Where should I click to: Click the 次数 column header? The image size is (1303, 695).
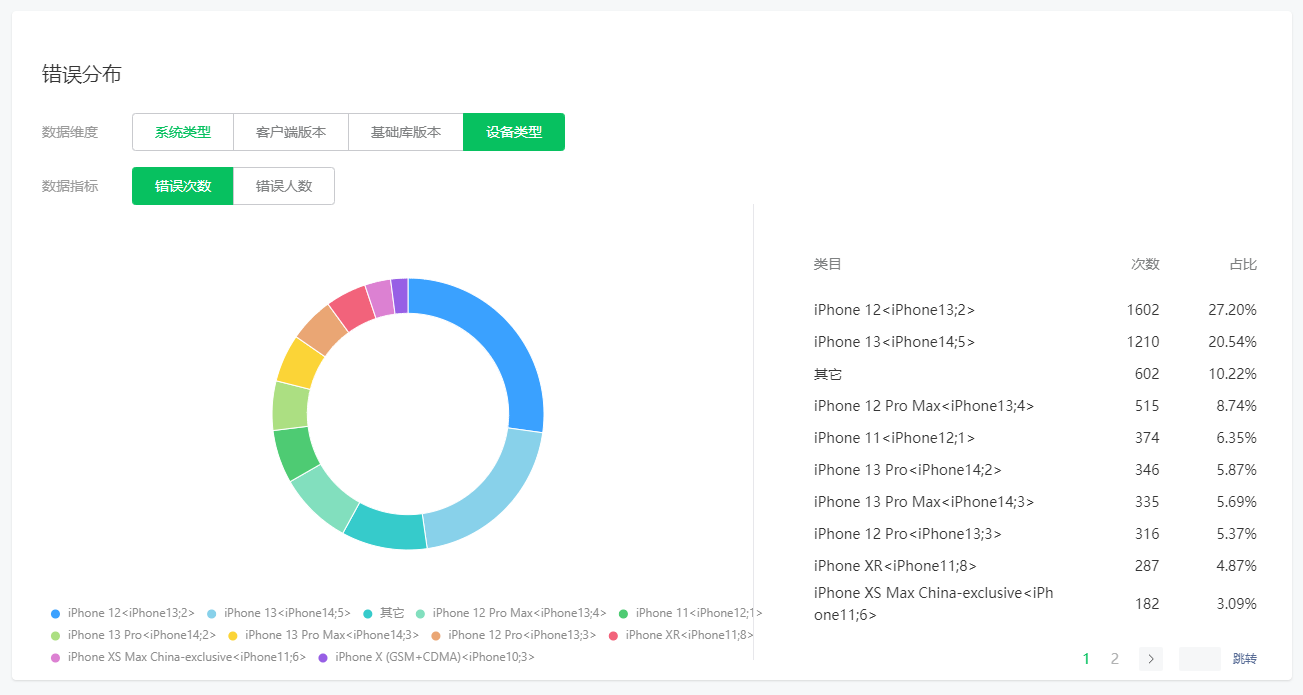(x=1145, y=264)
